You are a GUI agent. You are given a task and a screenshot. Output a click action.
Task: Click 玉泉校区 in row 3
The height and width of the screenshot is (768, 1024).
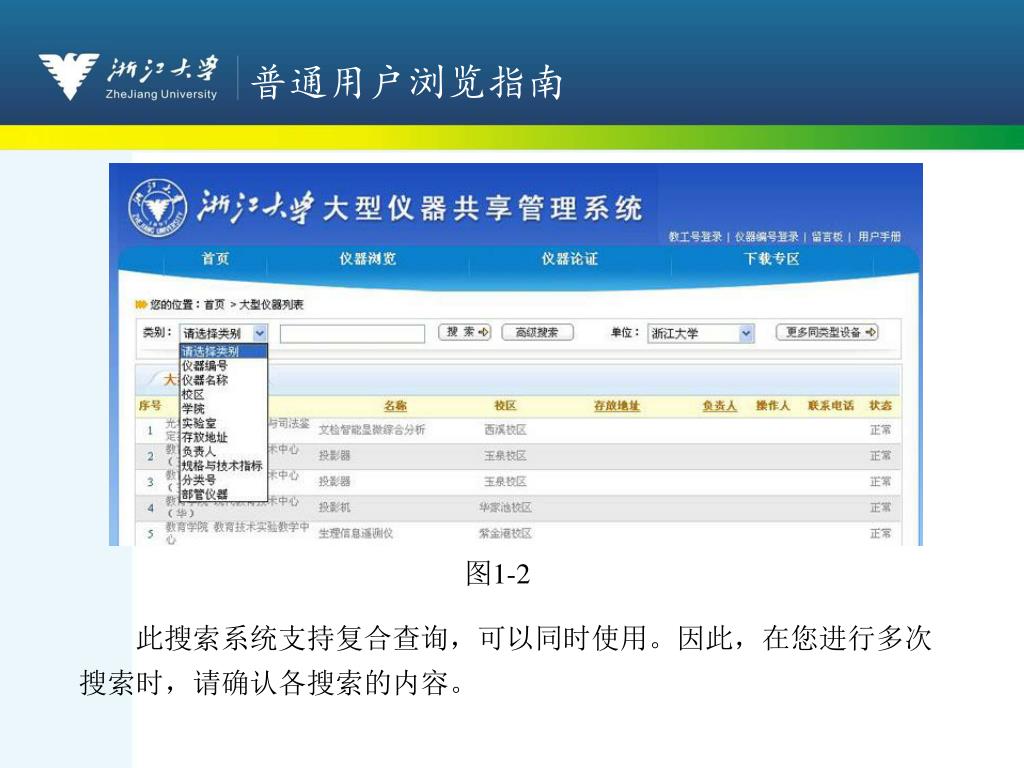(505, 481)
